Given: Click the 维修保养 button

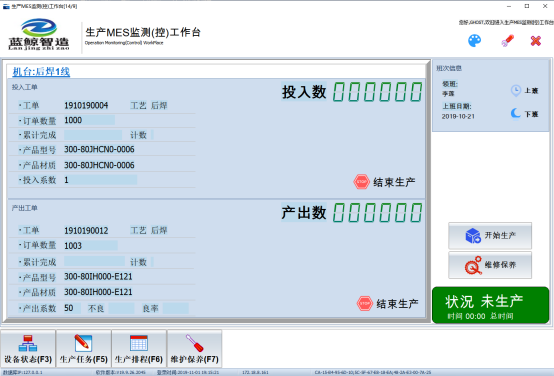Looking at the screenshot, I should 490,265.
